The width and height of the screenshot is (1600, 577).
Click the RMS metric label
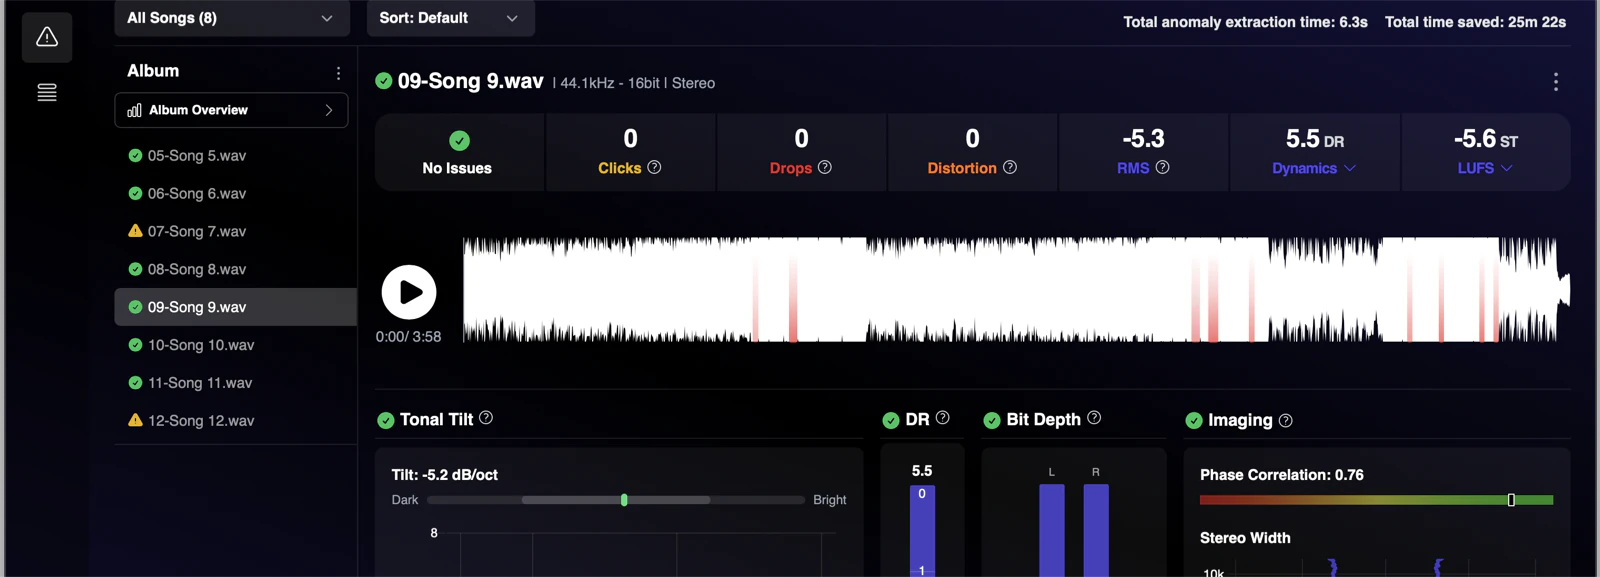1133,168
